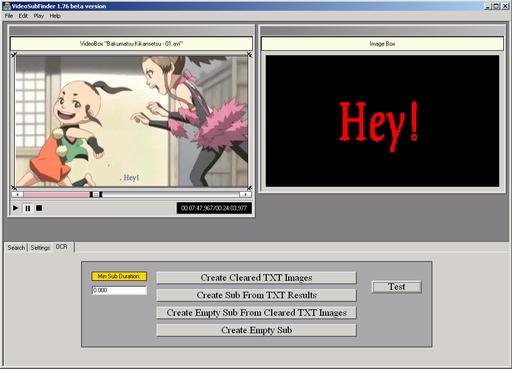Click the left arrow of the seek bar
The height and width of the screenshot is (369, 512).
point(17,194)
